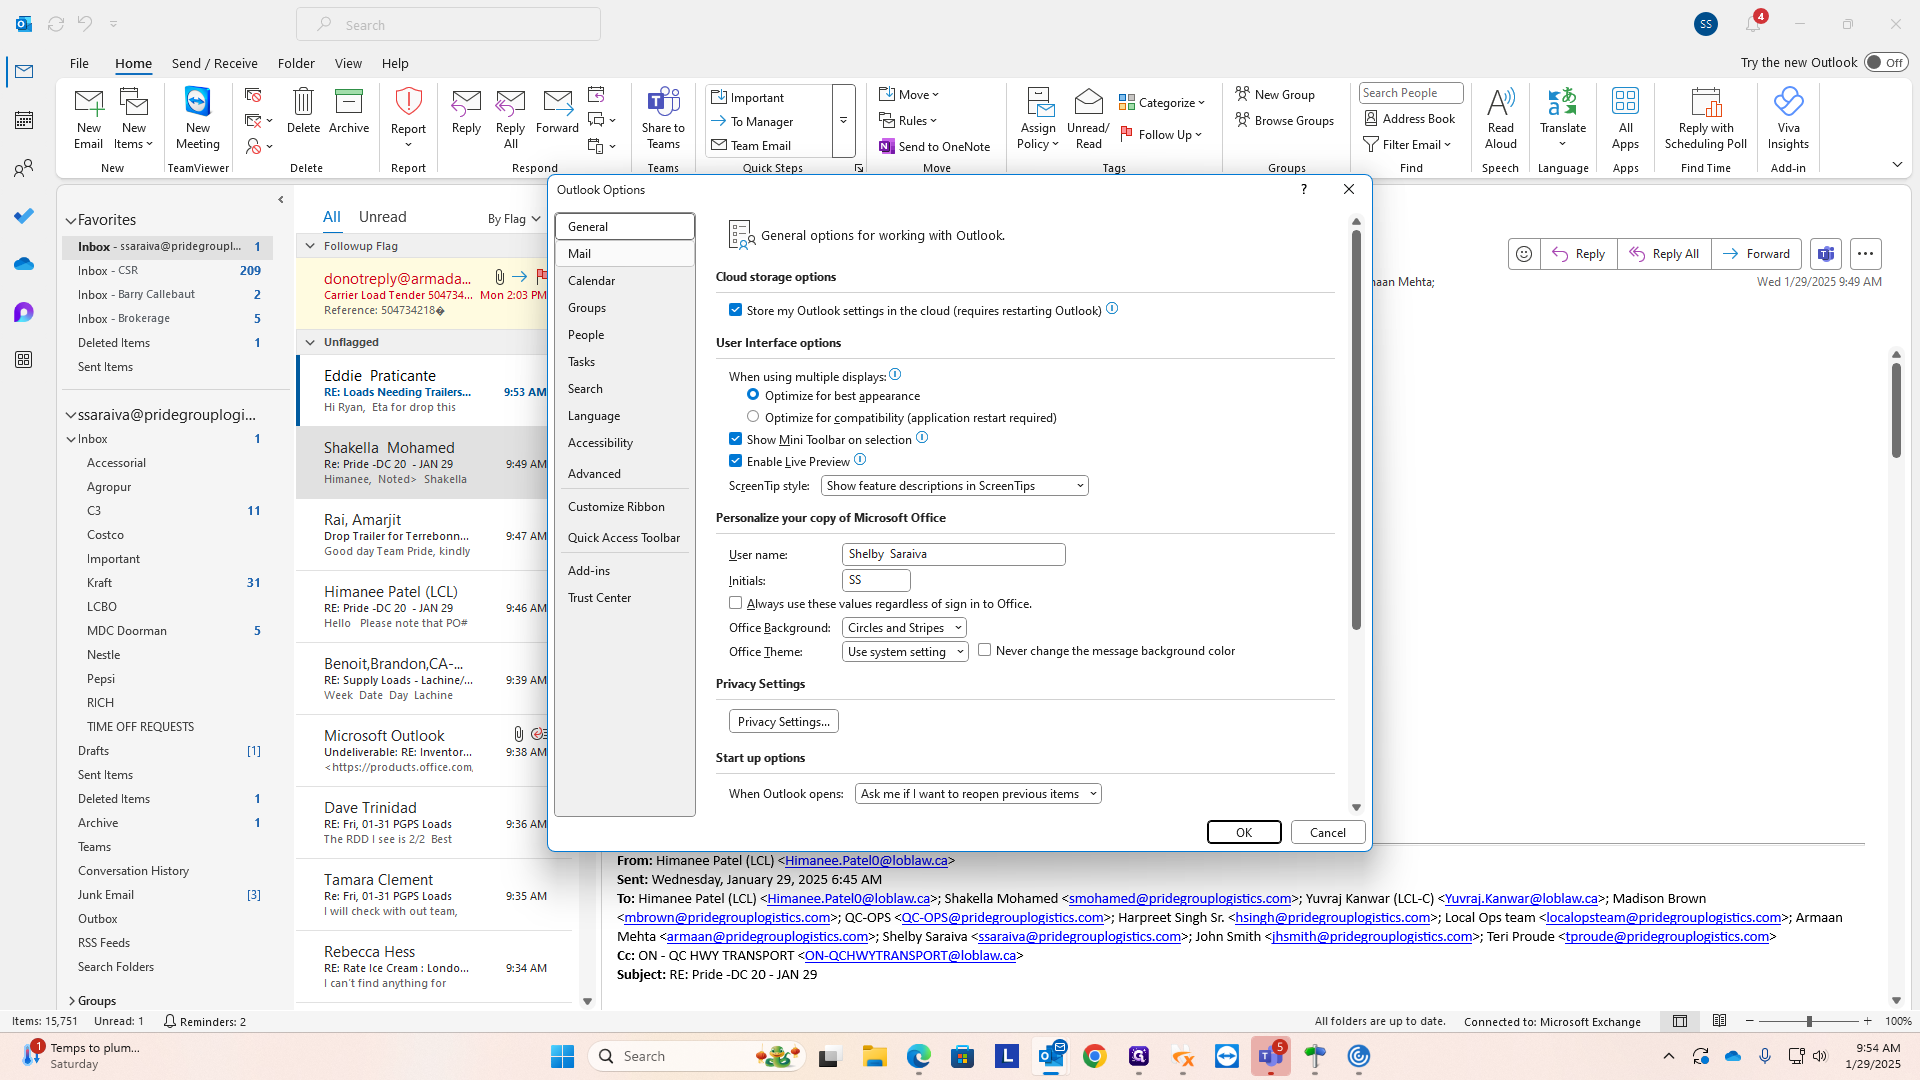This screenshot has width=1920, height=1080.
Task: Click Privacy Settings button
Action: click(x=783, y=721)
